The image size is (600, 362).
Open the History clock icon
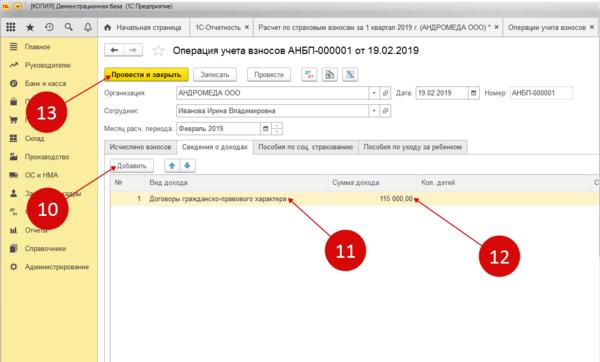[x=49, y=27]
